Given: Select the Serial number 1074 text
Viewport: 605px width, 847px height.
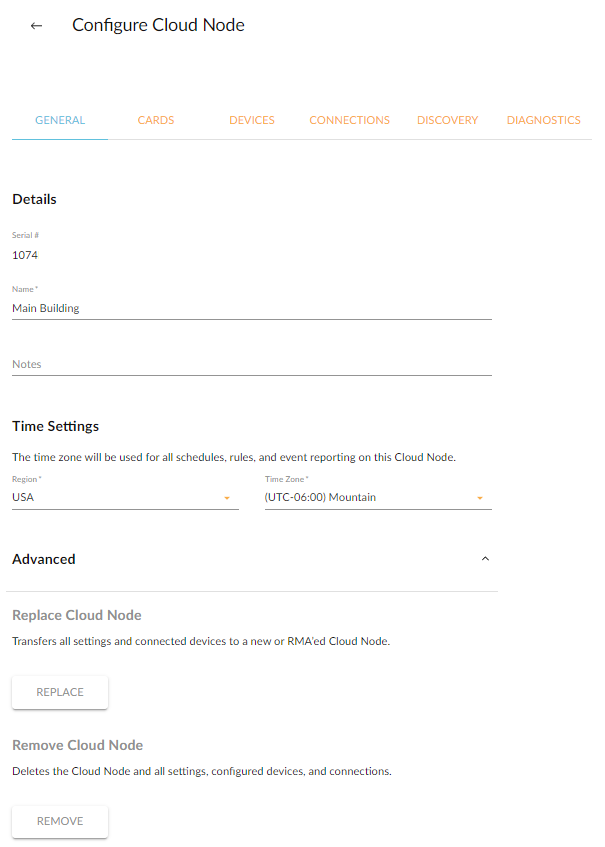Looking at the screenshot, I should (x=24, y=255).
